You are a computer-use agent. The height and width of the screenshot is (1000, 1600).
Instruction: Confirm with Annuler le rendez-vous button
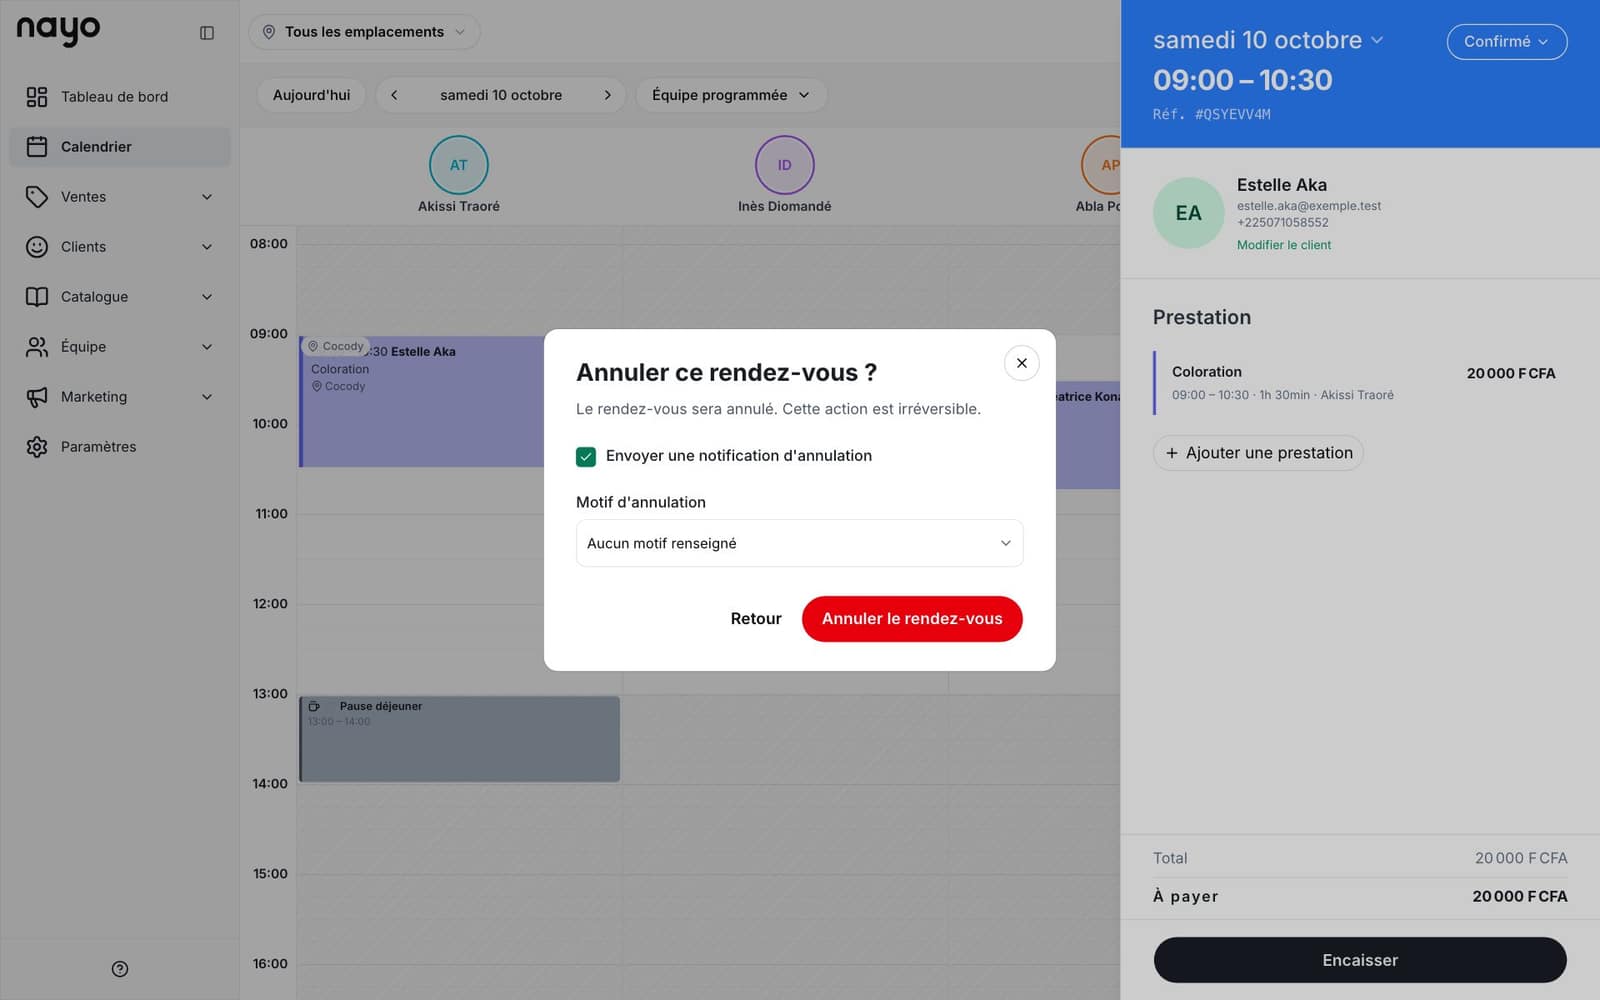pyautogui.click(x=912, y=619)
